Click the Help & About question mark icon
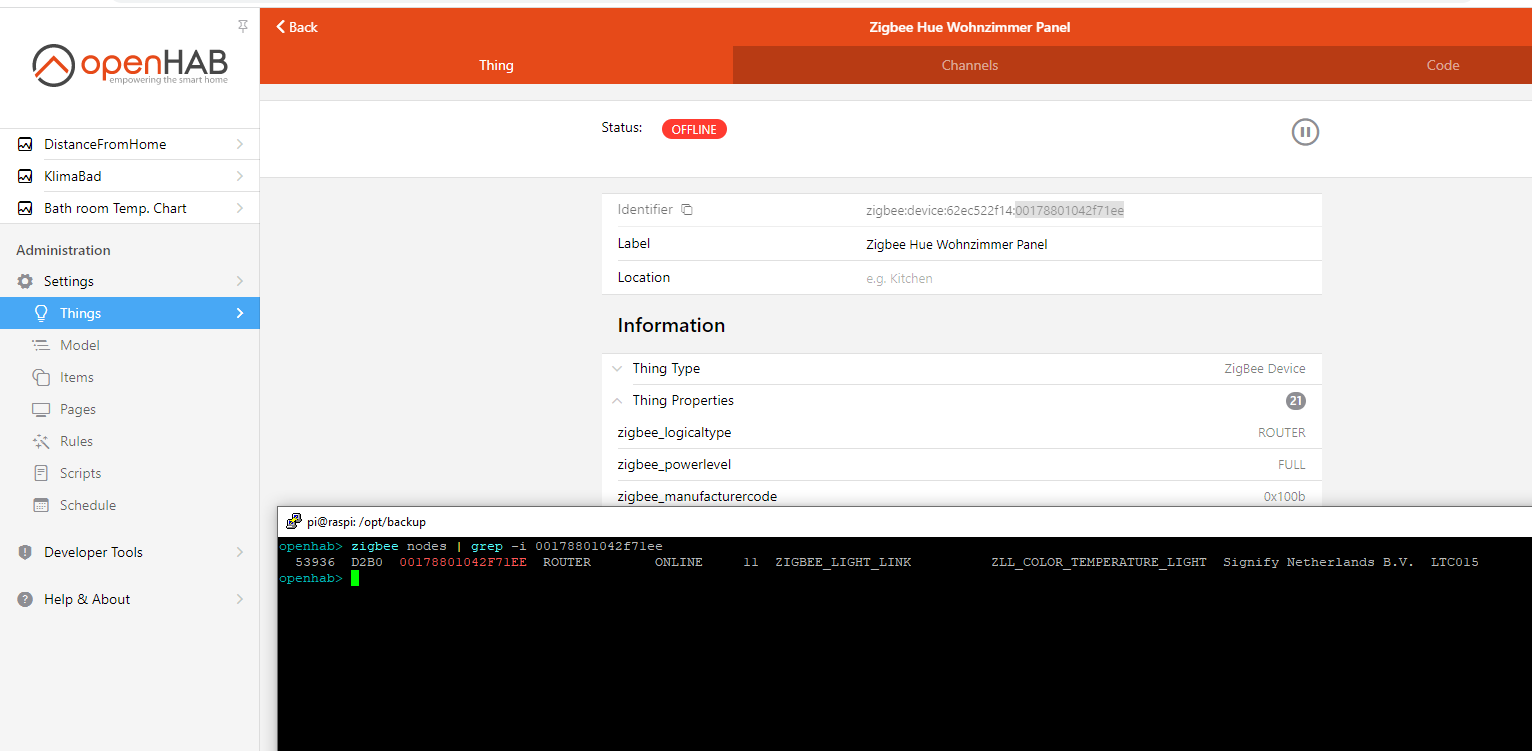The width and height of the screenshot is (1532, 751). pyautogui.click(x=26, y=599)
